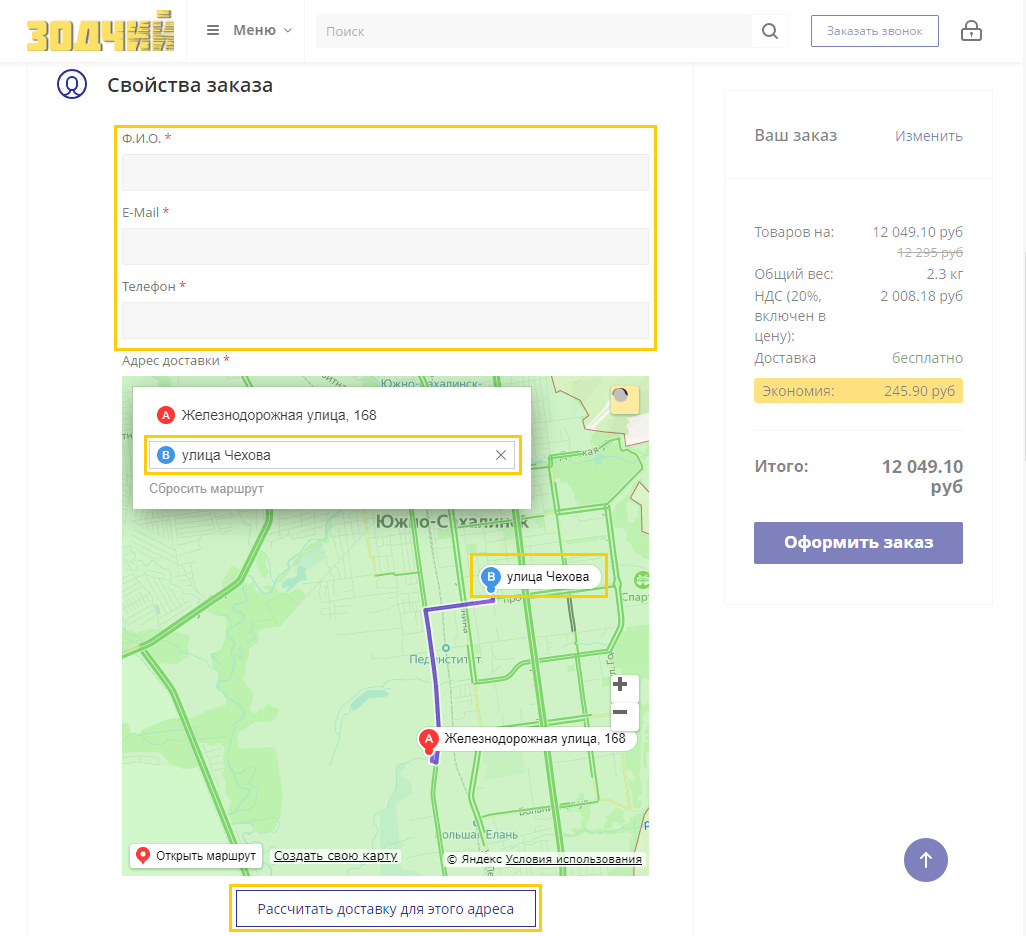Viewport: 1026px width, 936px height.
Task: Click the red A marker on the map
Action: pos(428,740)
